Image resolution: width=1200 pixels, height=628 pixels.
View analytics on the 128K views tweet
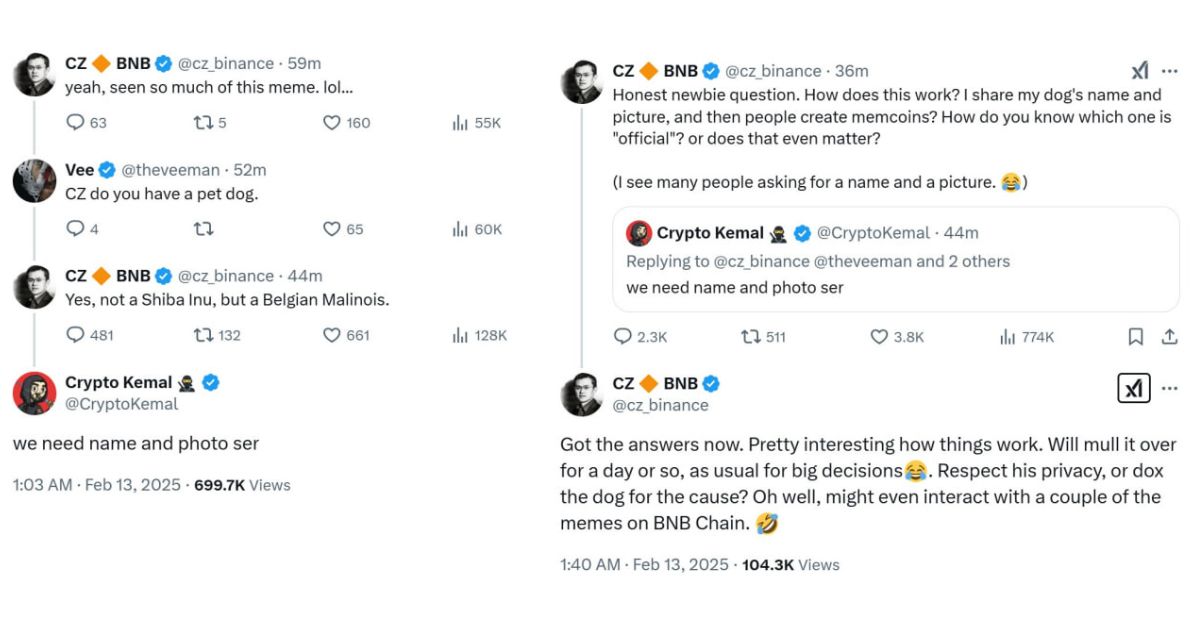[461, 335]
